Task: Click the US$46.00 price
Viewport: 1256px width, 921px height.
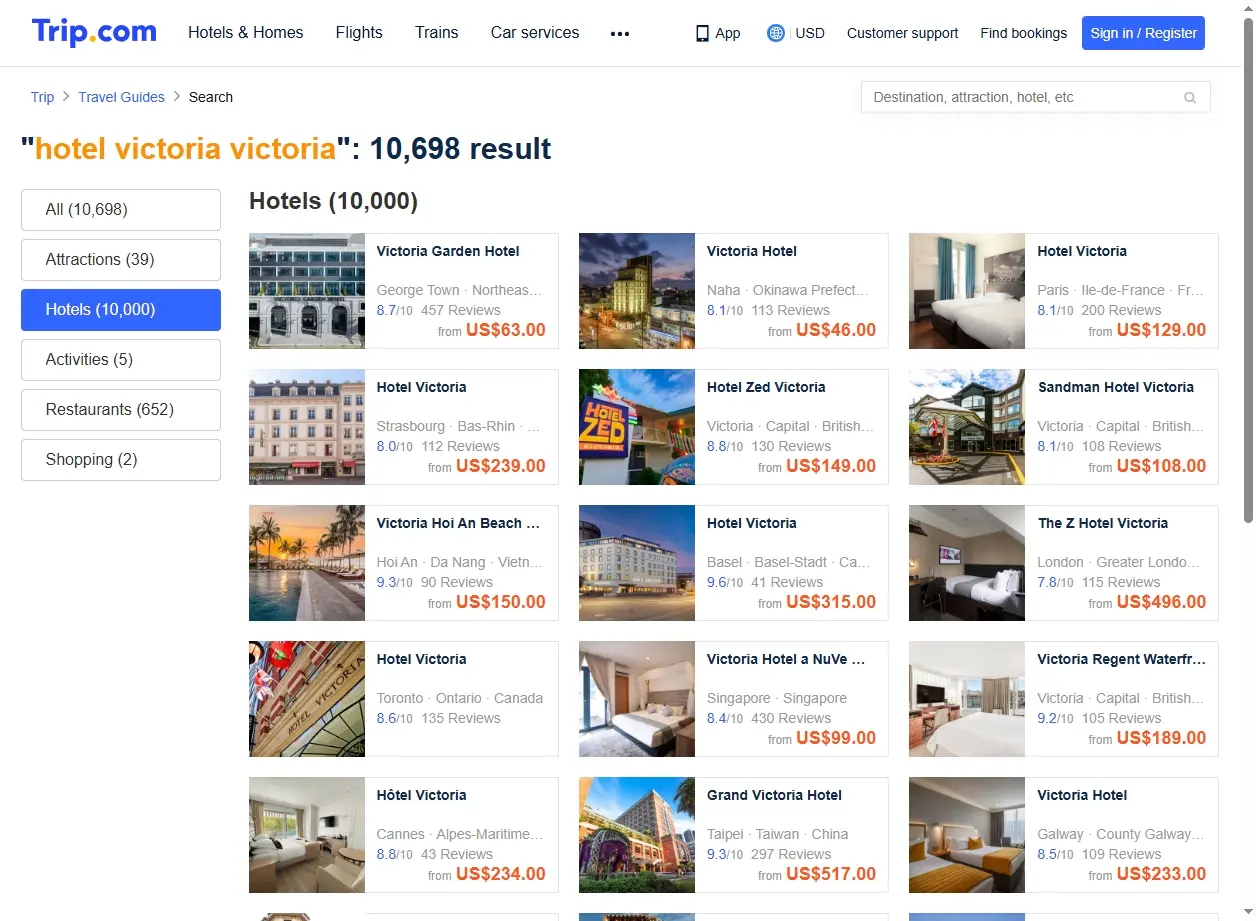Action: point(836,330)
